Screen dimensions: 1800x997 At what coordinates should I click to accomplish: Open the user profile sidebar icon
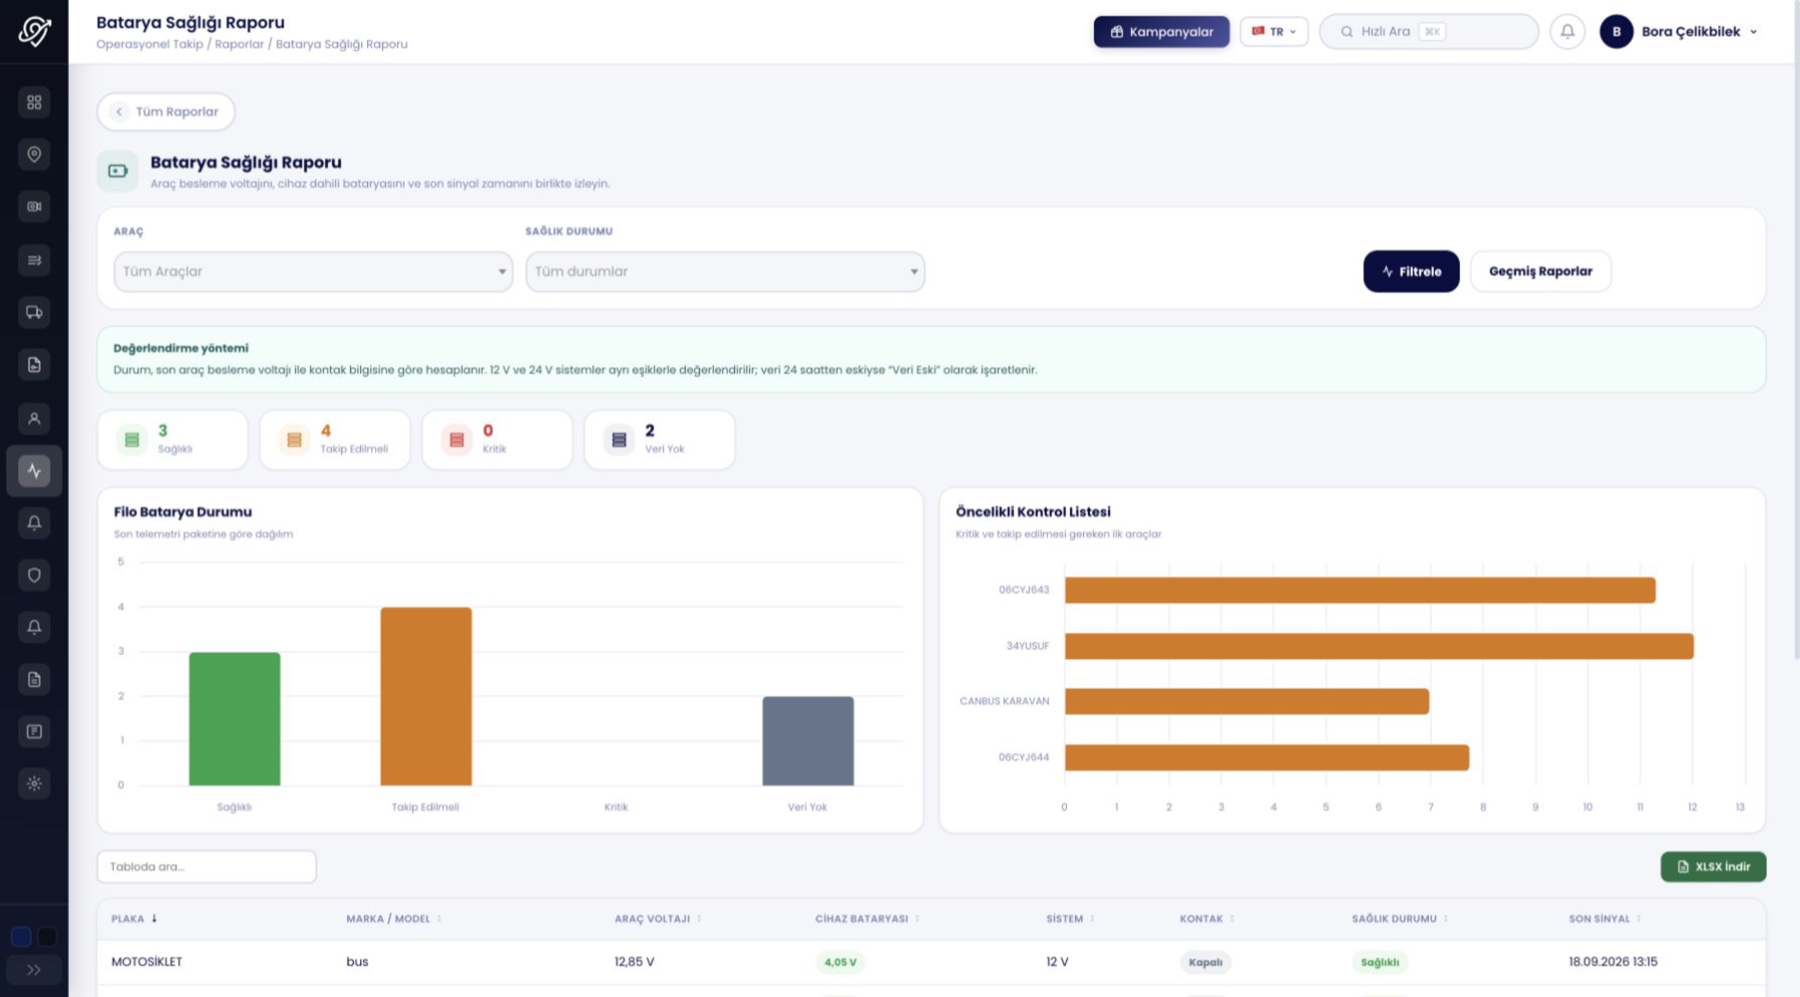[x=34, y=418]
